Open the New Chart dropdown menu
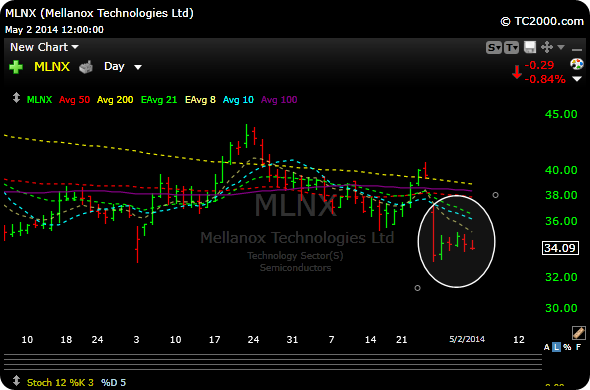 [x=44, y=47]
